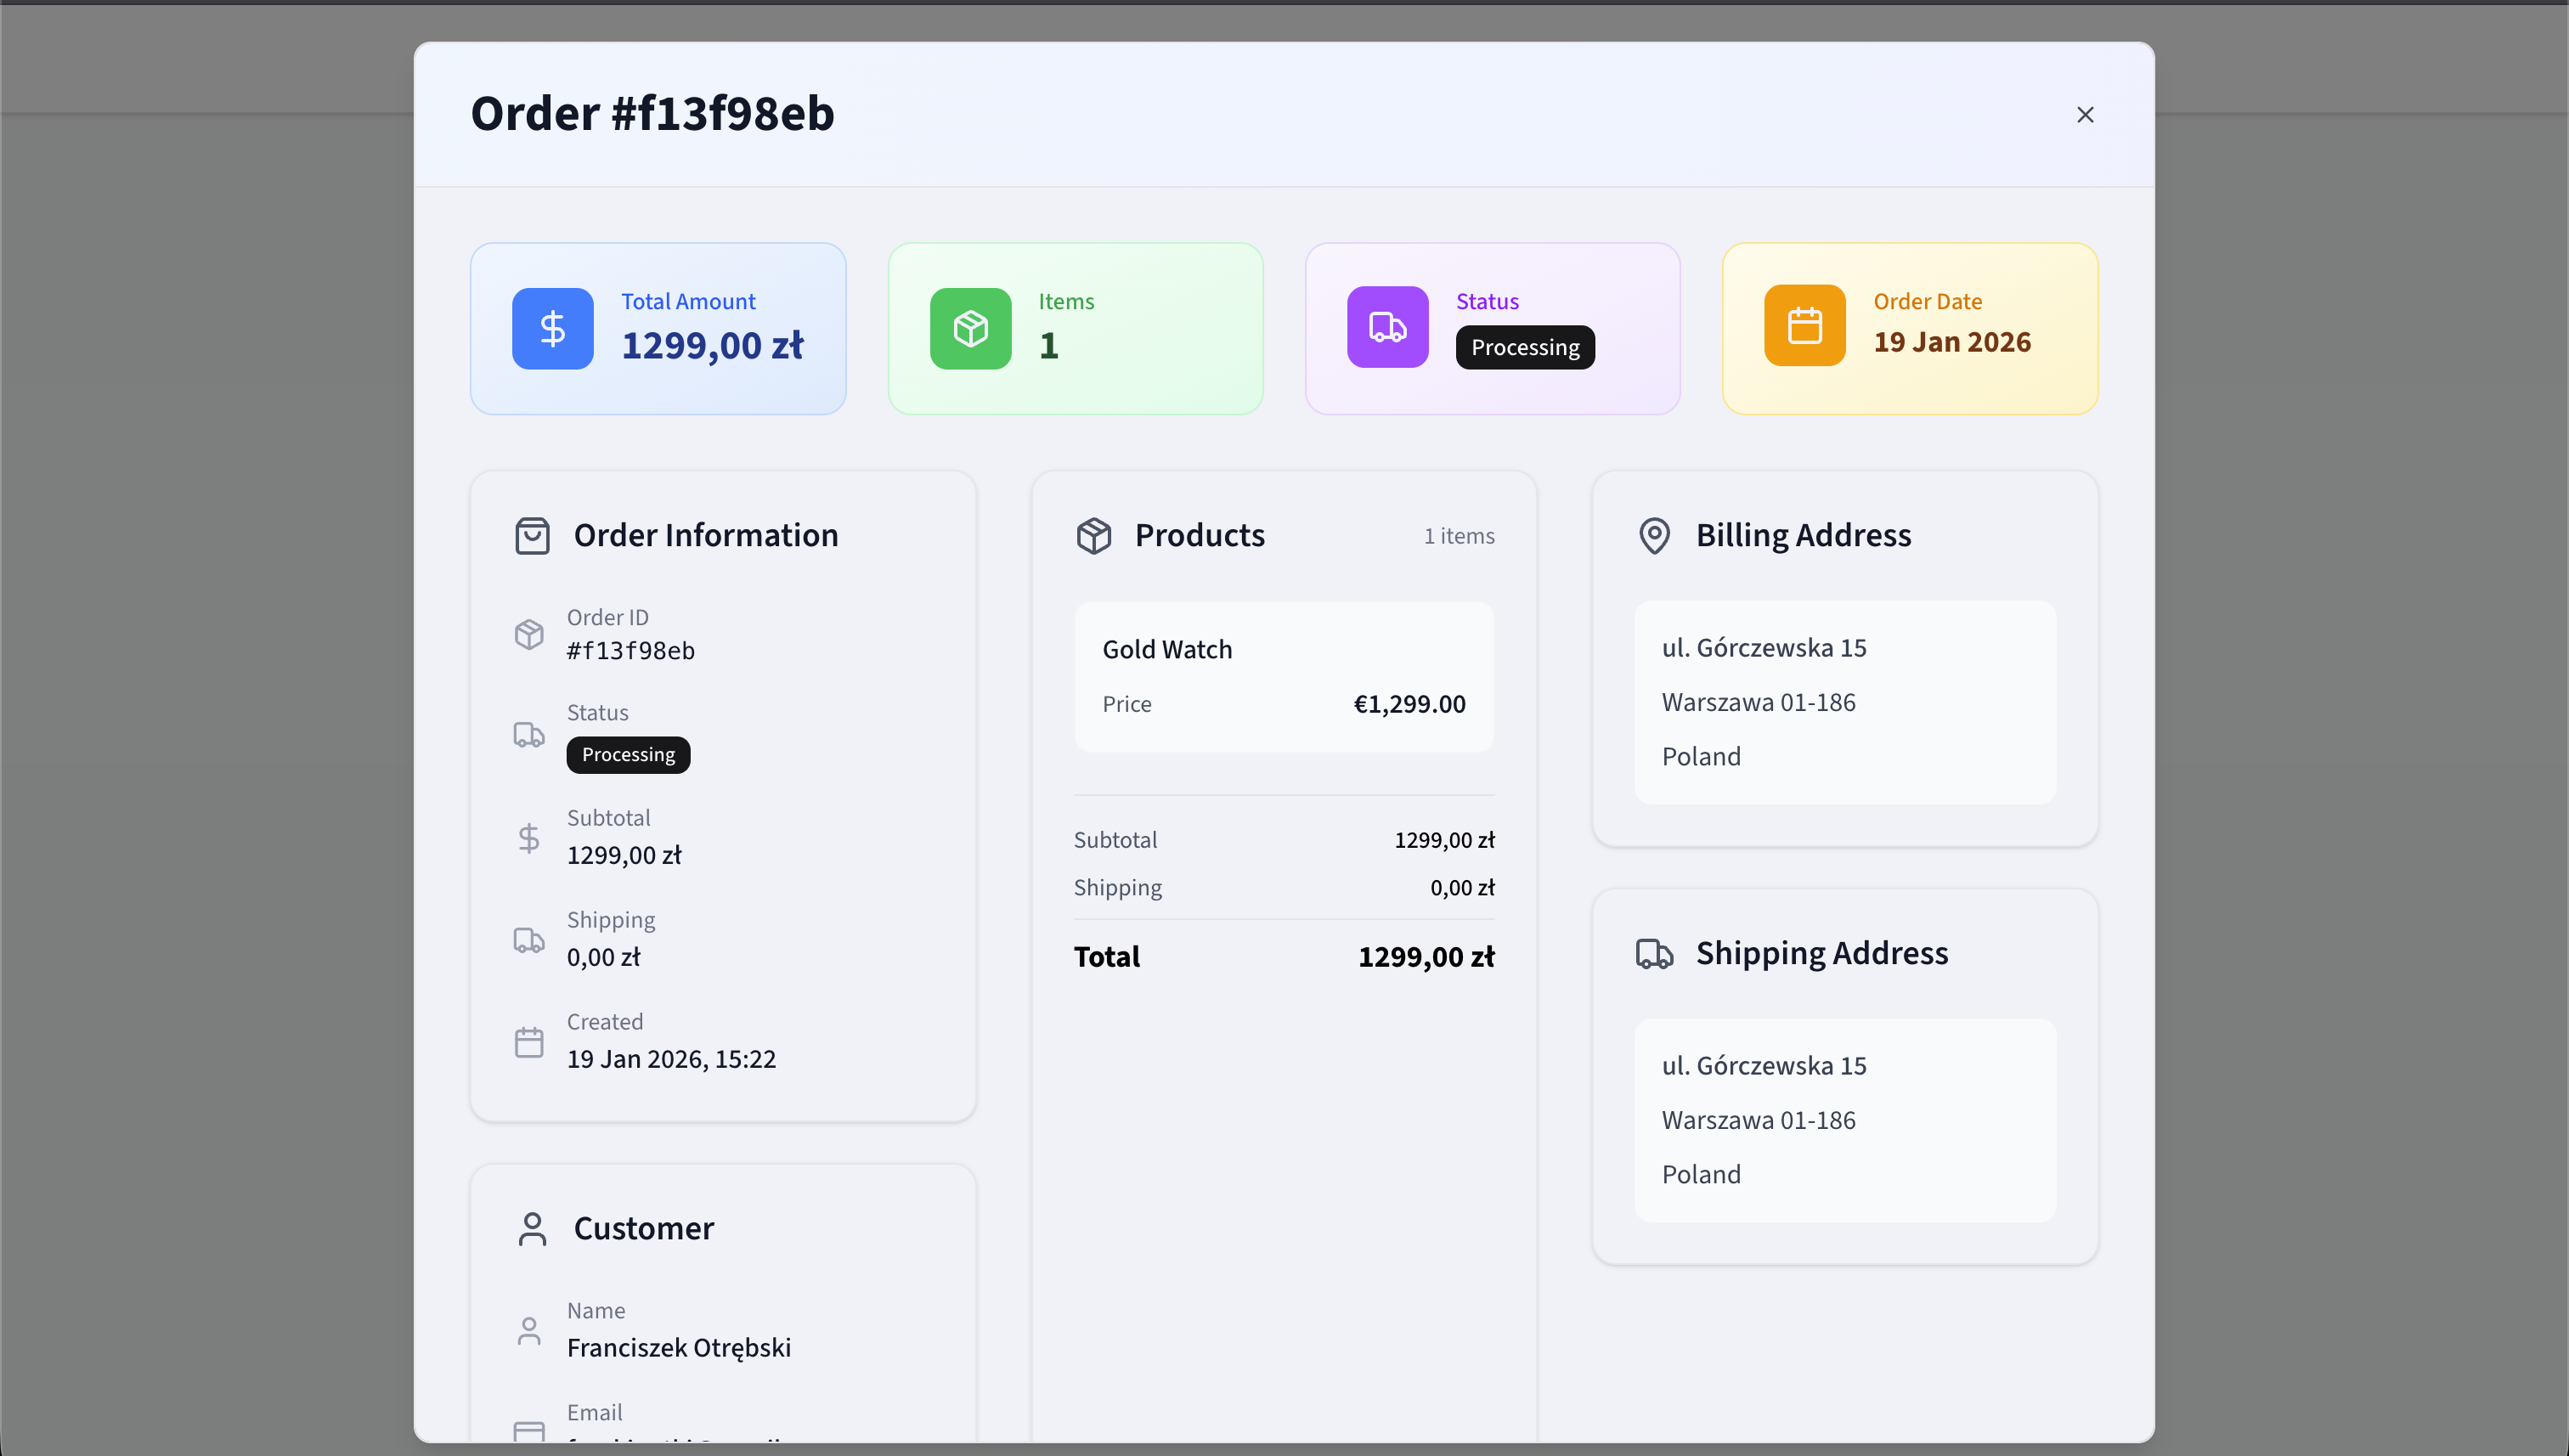Click the Total 1299,00 zł row
The height and width of the screenshot is (1456, 2569).
1283,957
